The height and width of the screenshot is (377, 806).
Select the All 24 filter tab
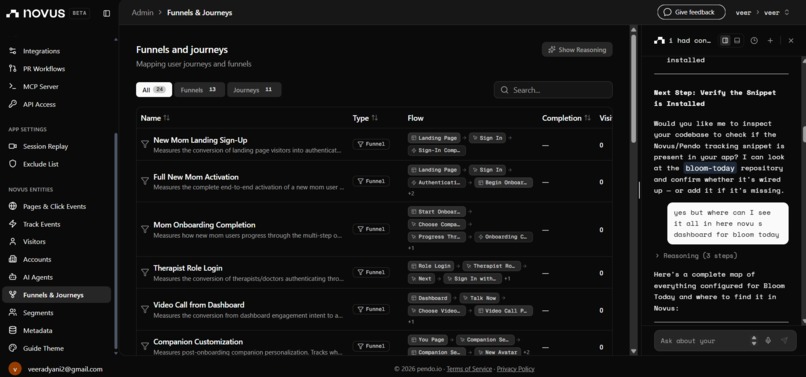[x=154, y=90]
